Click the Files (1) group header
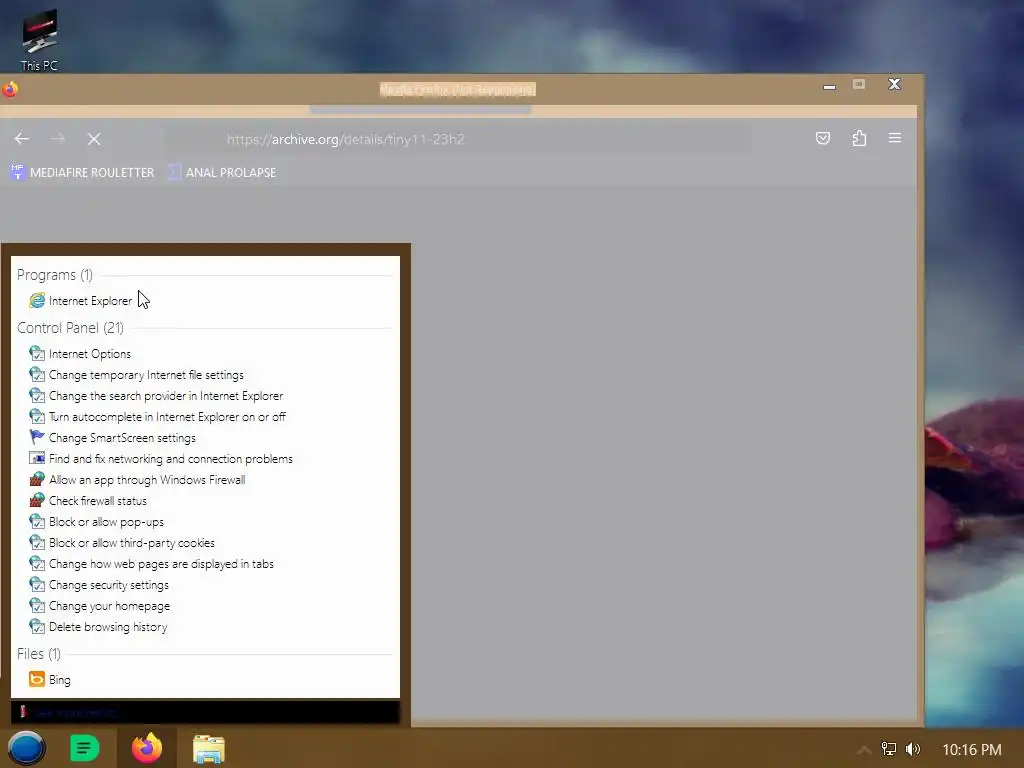Screen dimensions: 1024x768 39,654
